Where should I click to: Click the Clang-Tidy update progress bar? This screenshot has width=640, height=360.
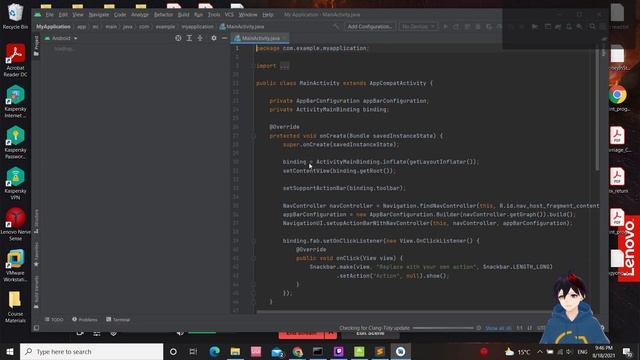click(443, 328)
